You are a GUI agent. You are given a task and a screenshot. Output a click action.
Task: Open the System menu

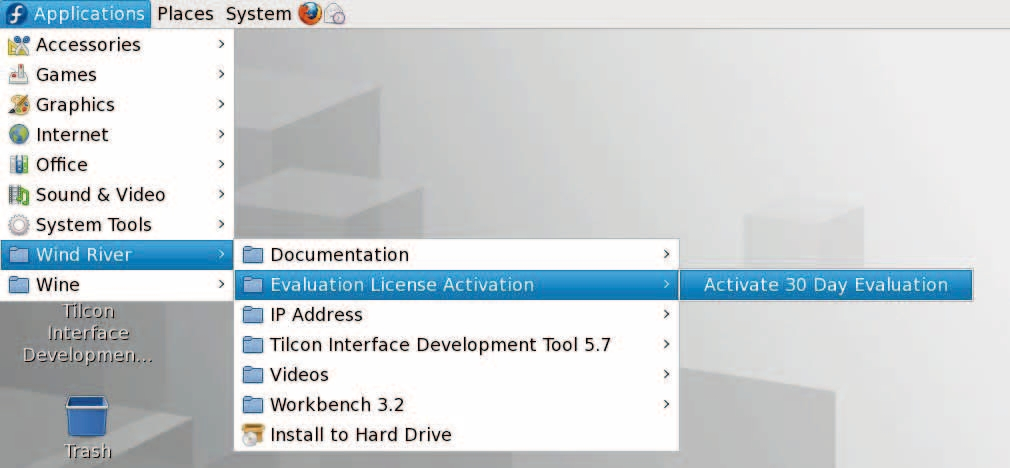pyautogui.click(x=258, y=14)
